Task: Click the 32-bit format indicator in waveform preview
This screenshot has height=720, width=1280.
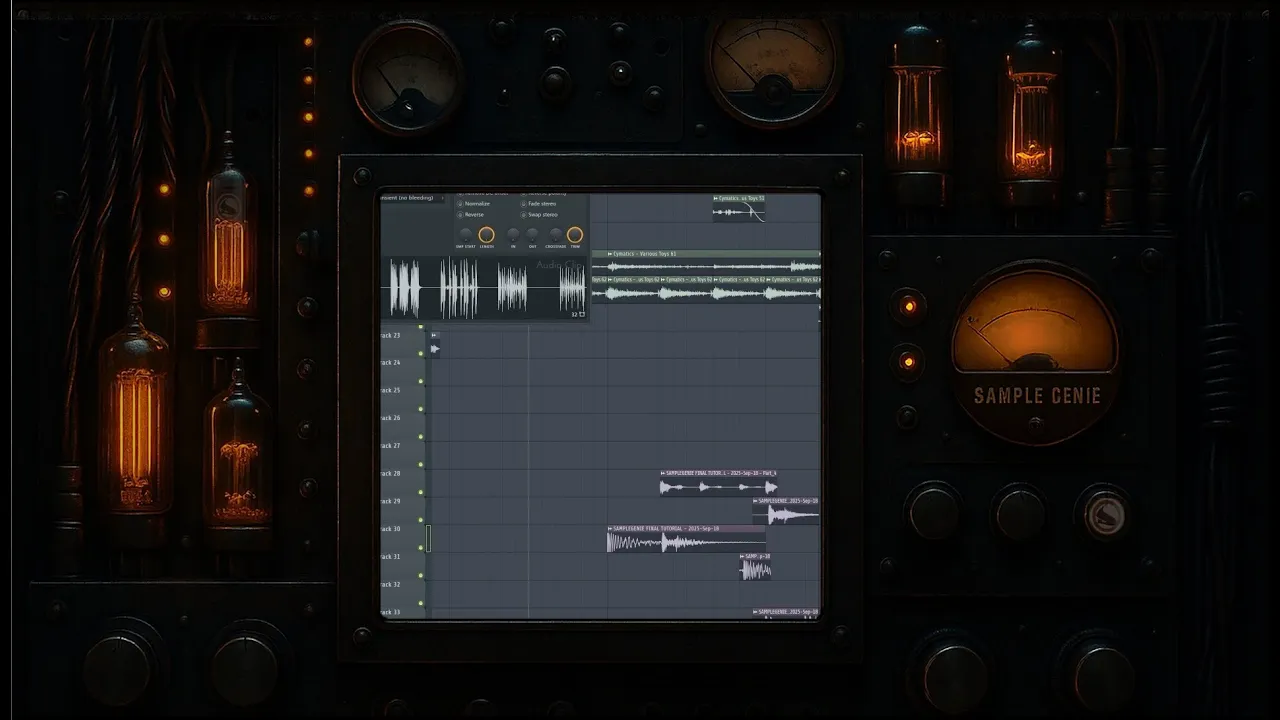Action: pos(574,314)
